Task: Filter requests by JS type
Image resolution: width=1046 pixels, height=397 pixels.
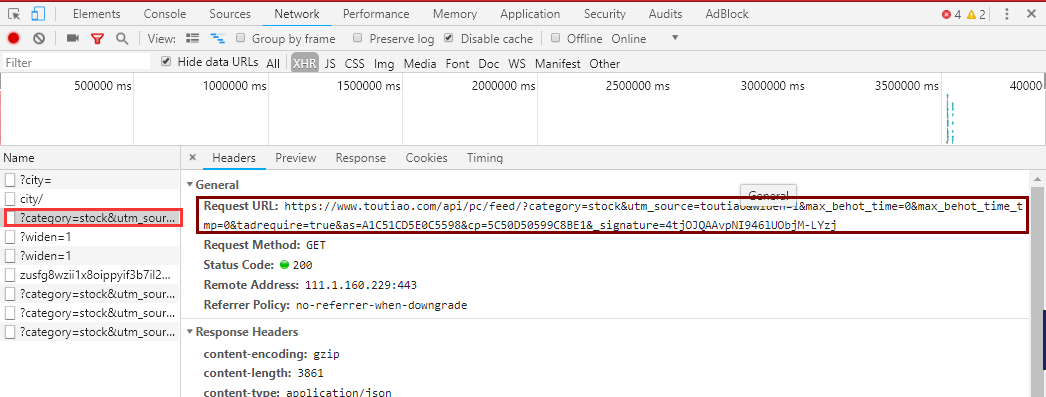Action: click(330, 63)
